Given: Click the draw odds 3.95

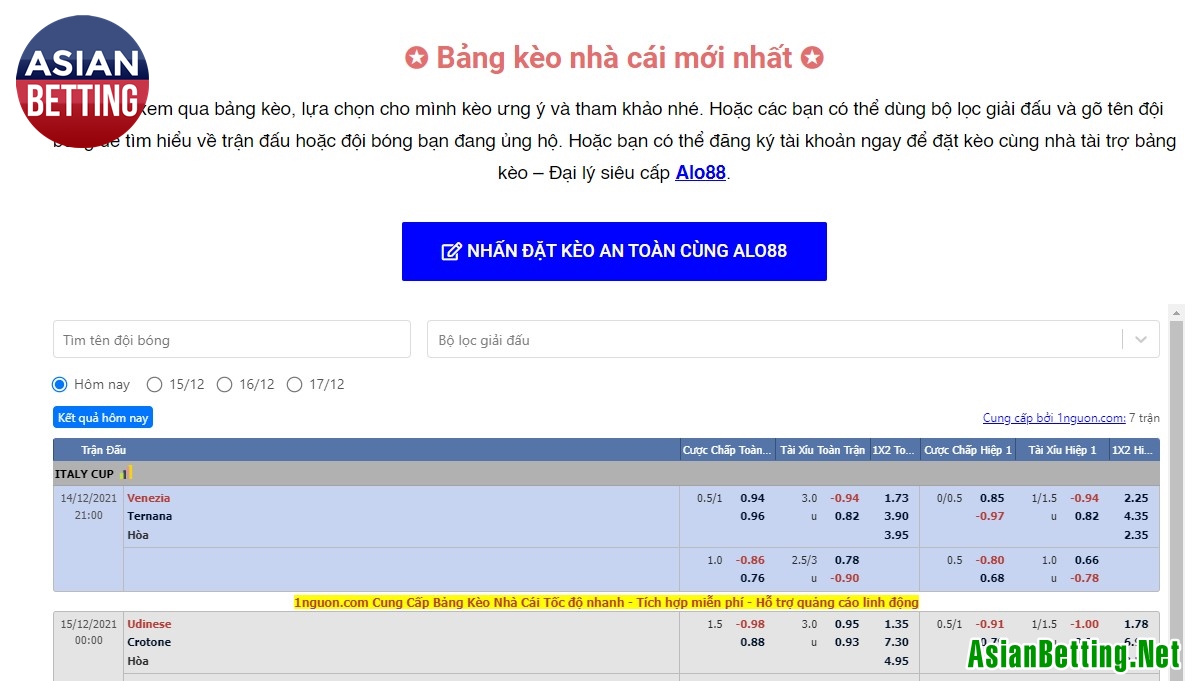Looking at the screenshot, I should [x=896, y=535].
